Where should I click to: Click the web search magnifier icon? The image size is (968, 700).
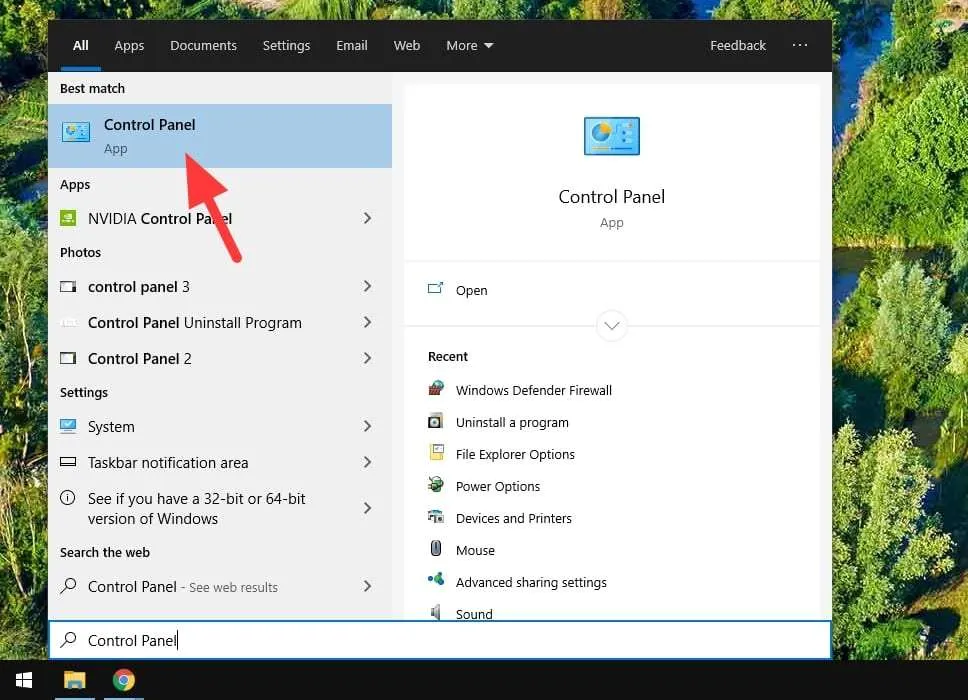coord(69,585)
